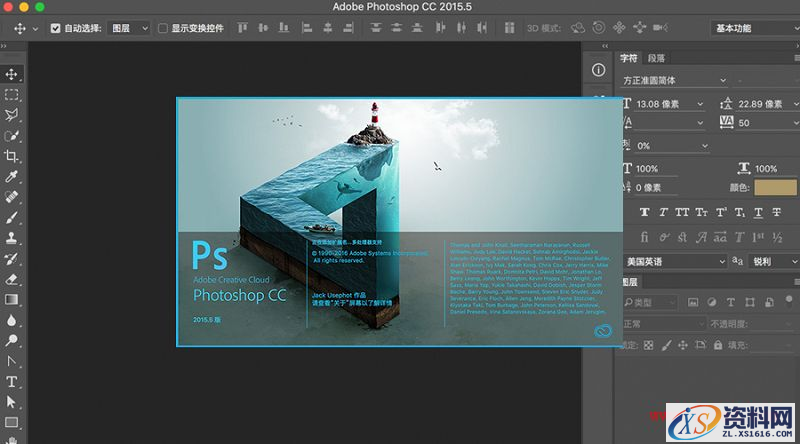The image size is (800, 444).
Task: Open the 基本功能 workspace dropdown
Action: coord(748,28)
